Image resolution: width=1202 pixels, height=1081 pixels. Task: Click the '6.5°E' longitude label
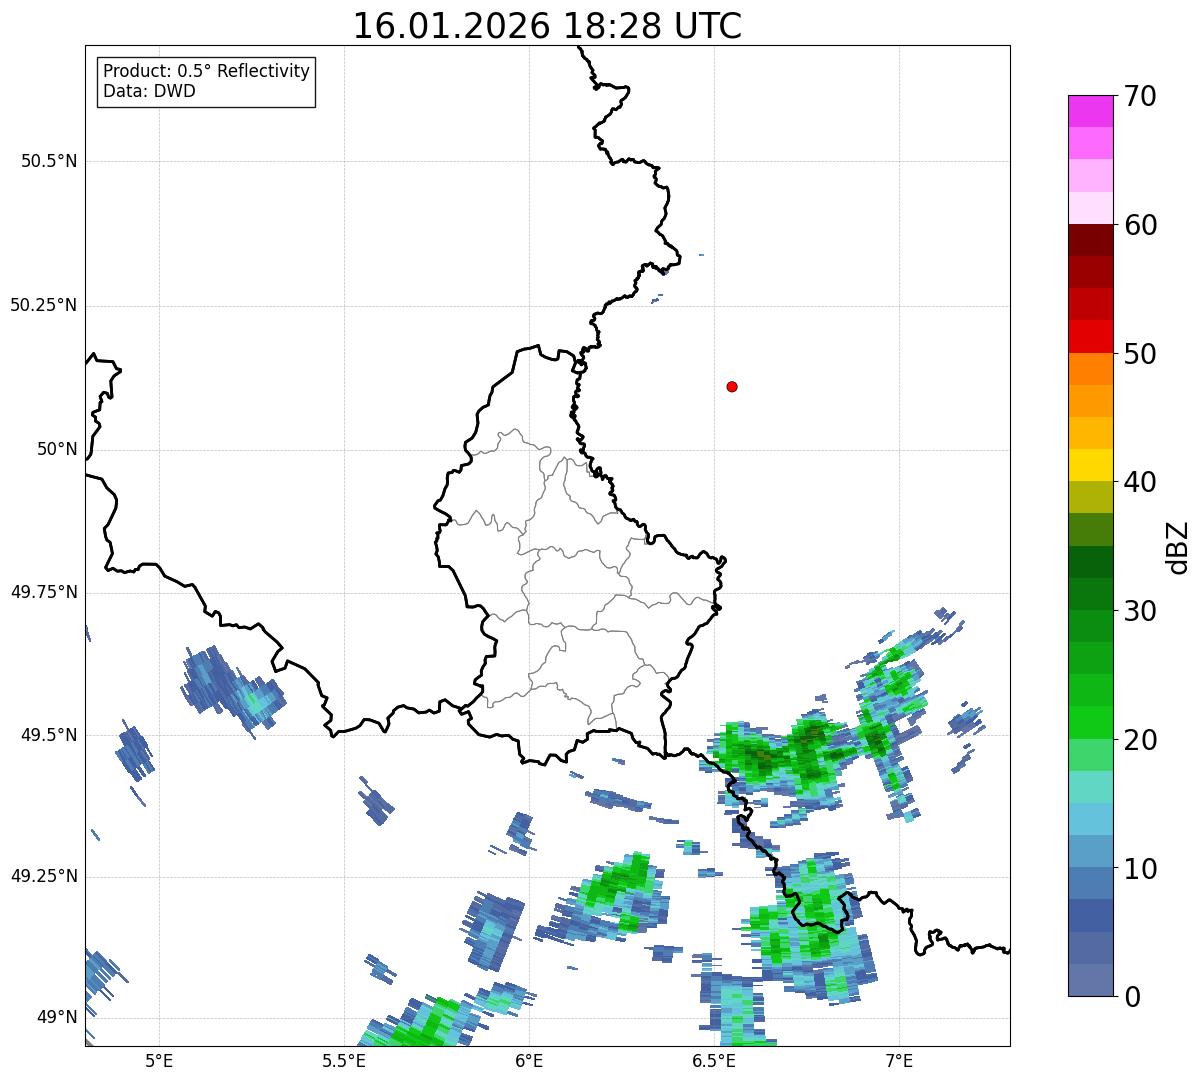(714, 1060)
